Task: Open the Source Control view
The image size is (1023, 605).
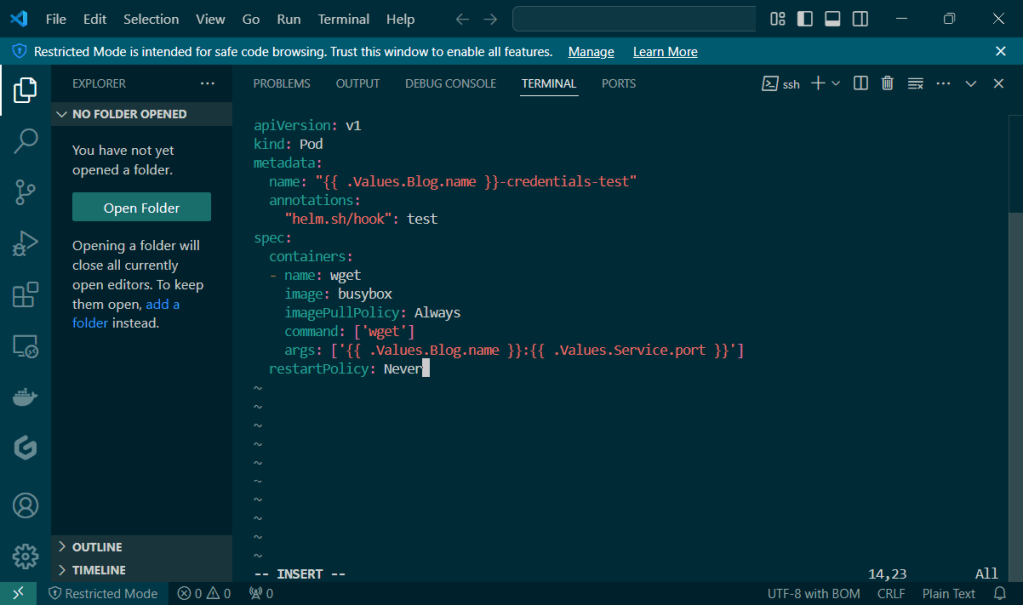Action: click(x=25, y=192)
